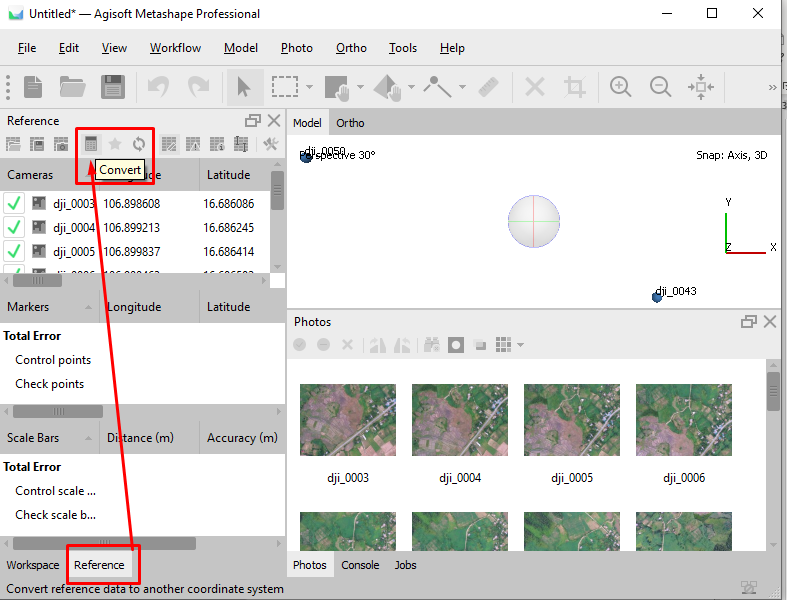This screenshot has height=600, width=787.
Task: Open the Draw Polyline tool dropdown arrow
Action: click(462, 87)
